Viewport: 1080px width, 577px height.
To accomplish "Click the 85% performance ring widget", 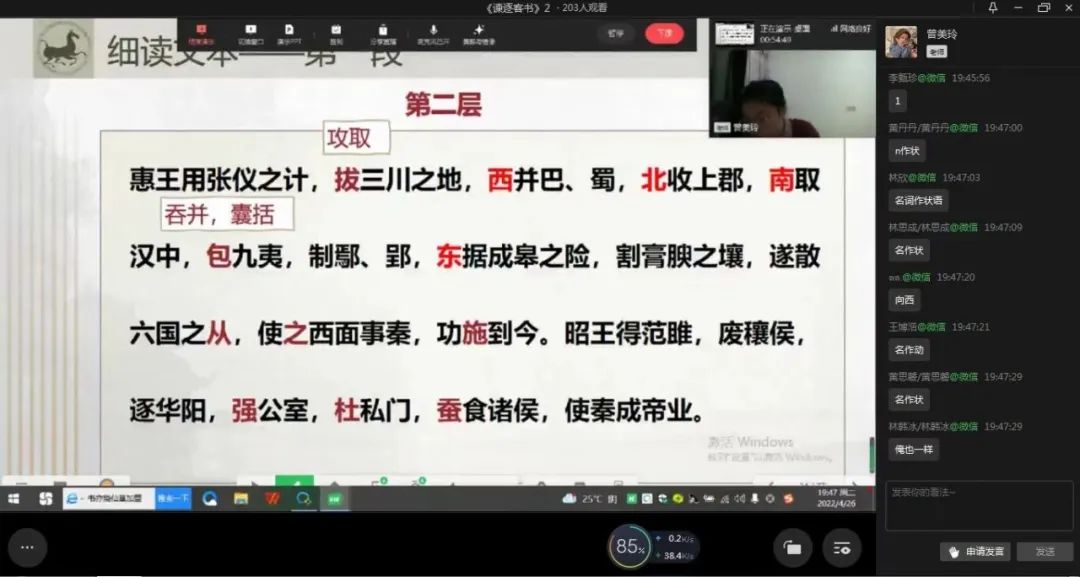I will coord(628,547).
